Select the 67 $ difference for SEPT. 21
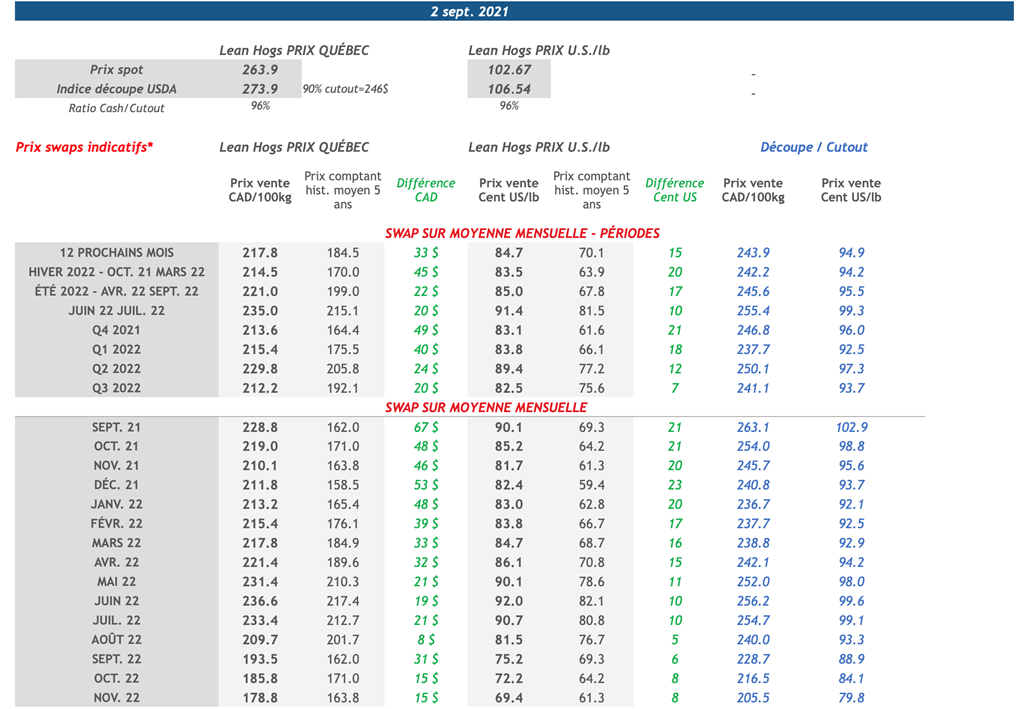The height and width of the screenshot is (709, 1024). [426, 427]
